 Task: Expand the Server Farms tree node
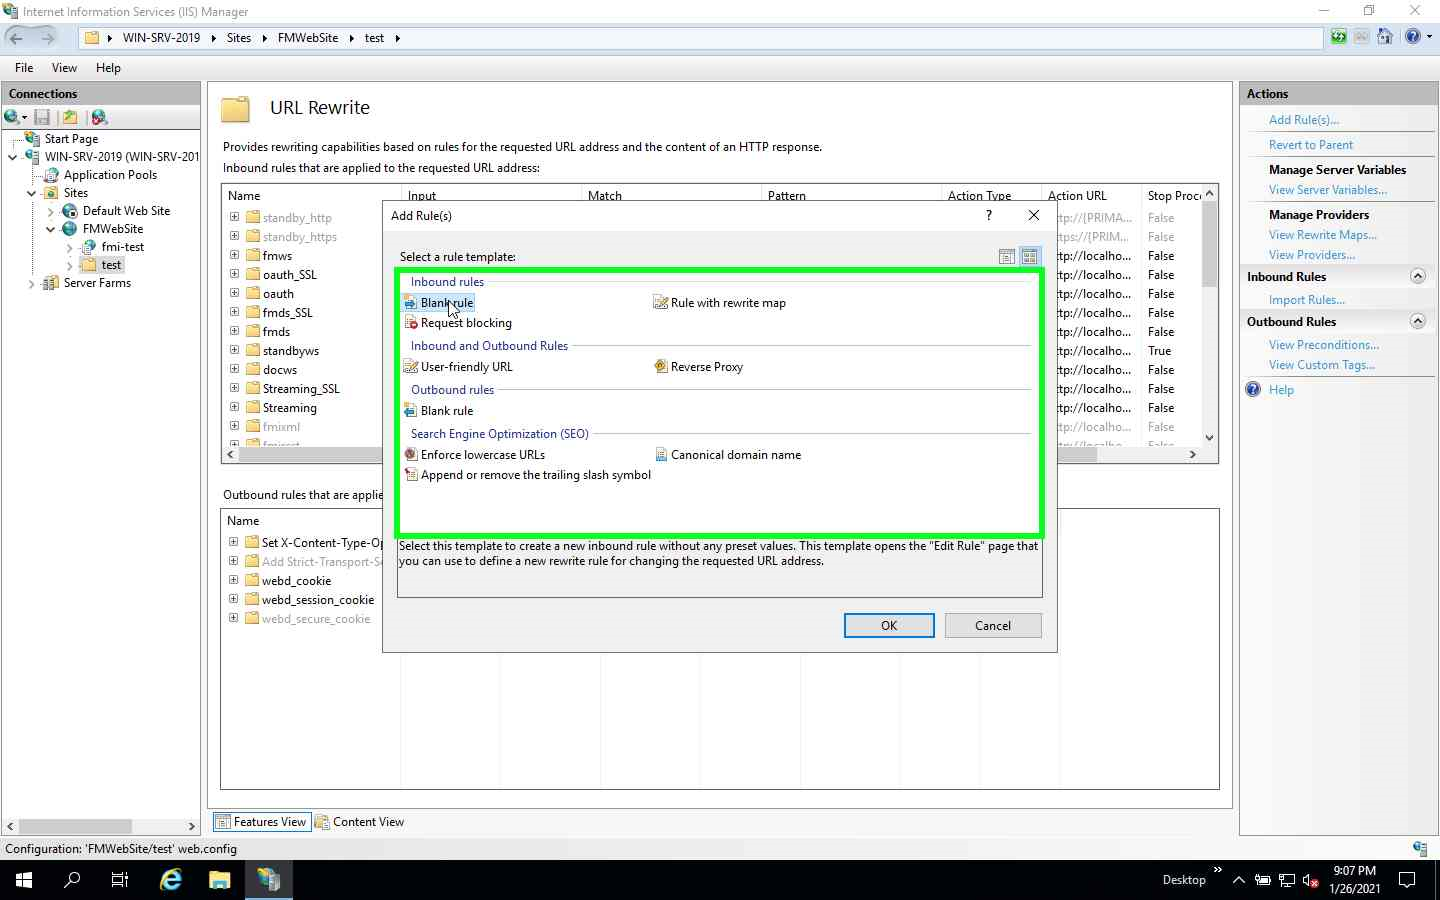pos(31,283)
